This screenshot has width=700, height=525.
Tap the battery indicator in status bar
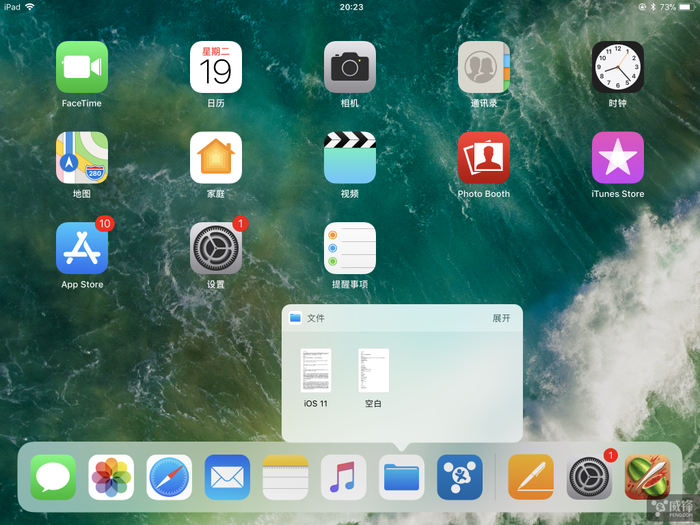click(x=687, y=7)
